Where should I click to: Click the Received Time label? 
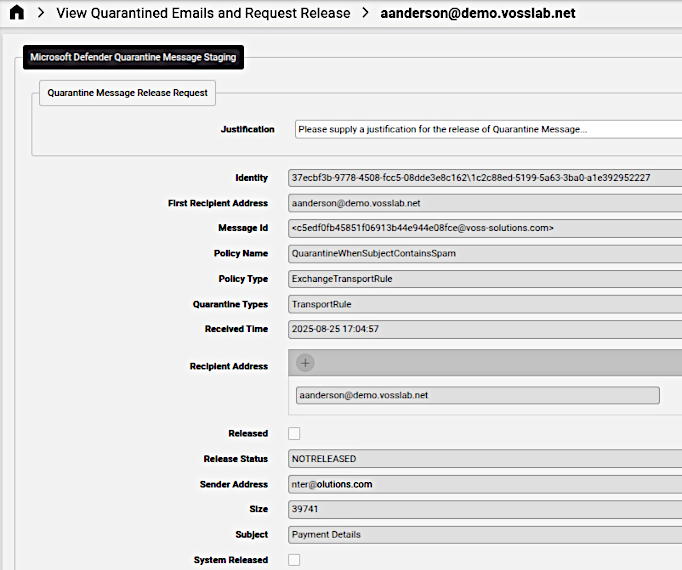tap(236, 329)
